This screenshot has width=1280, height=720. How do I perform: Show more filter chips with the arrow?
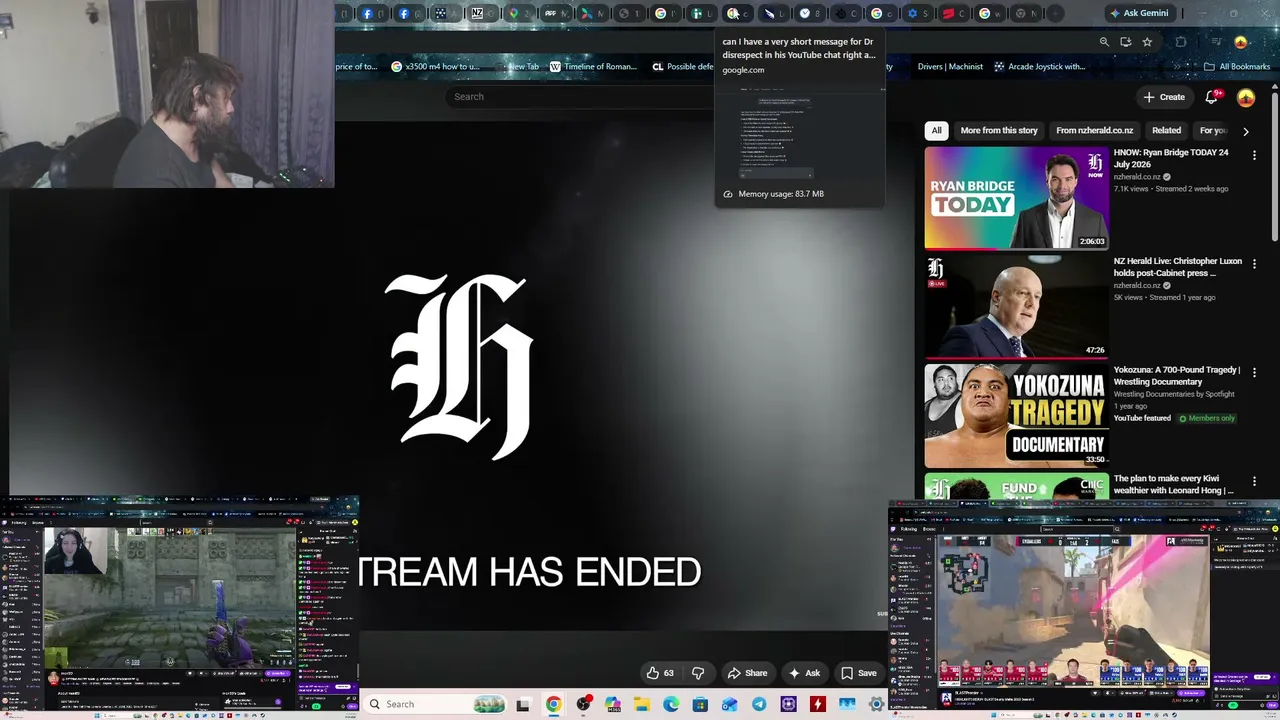pyautogui.click(x=1245, y=131)
